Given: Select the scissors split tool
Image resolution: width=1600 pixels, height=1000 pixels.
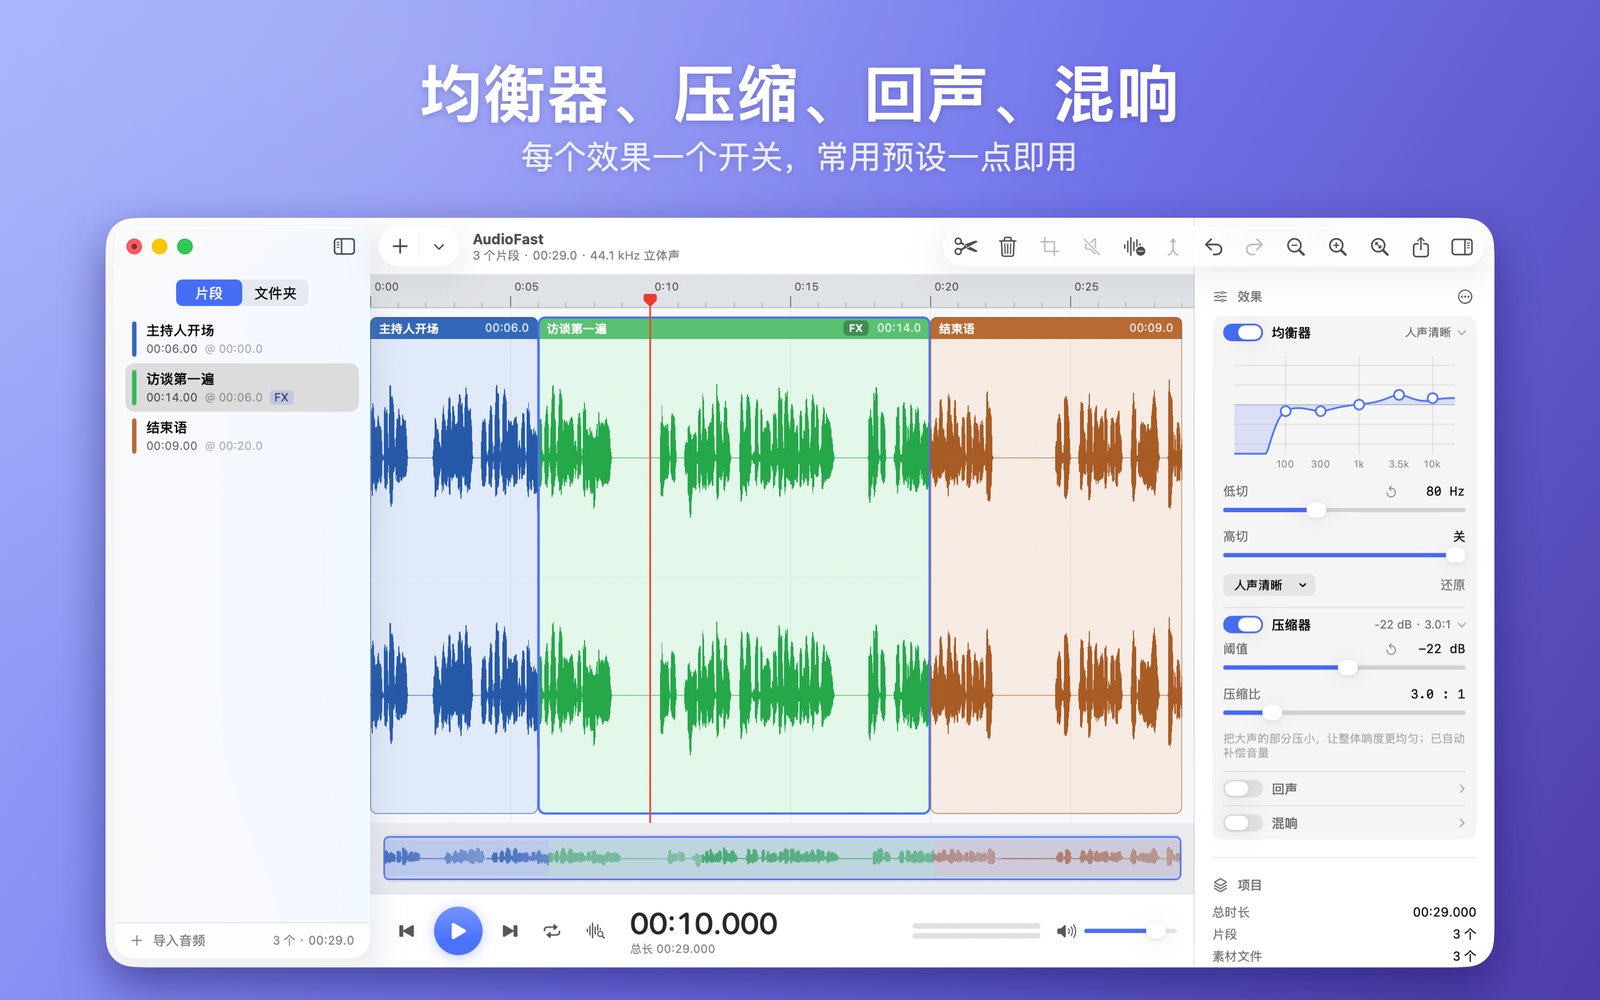Looking at the screenshot, I should 965,246.
